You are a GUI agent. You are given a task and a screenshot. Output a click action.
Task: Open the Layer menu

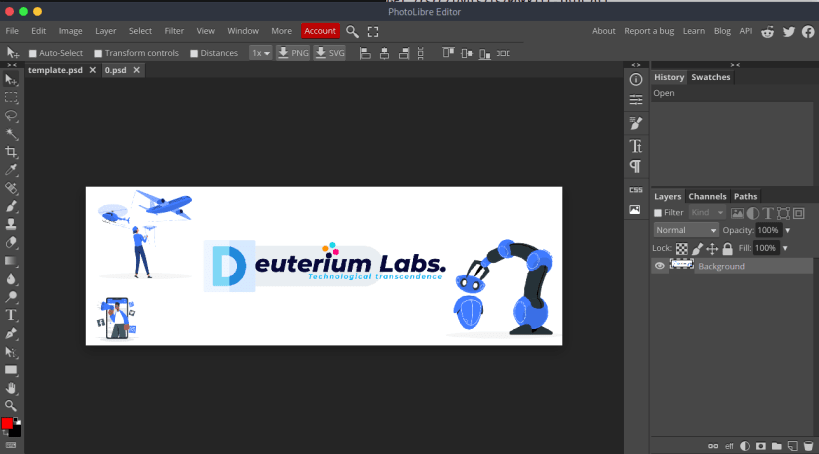[106, 31]
